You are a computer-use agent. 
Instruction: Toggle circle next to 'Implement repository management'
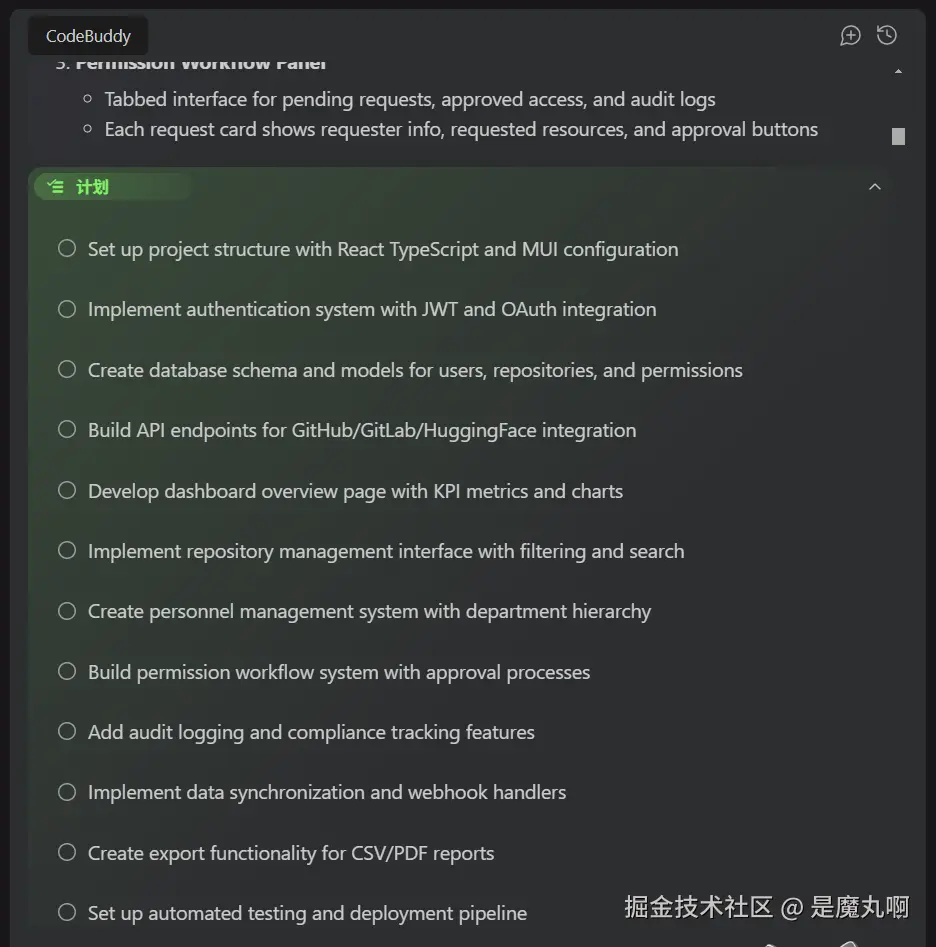click(67, 550)
